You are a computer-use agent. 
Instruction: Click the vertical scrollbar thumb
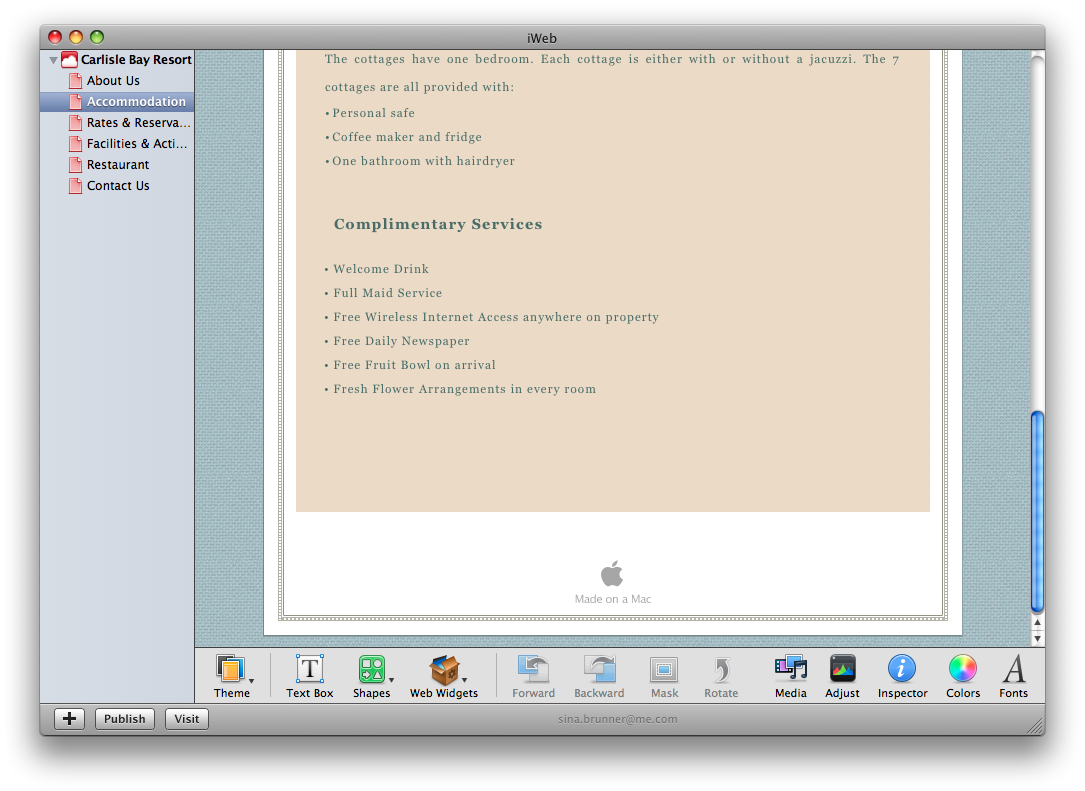coord(1037,512)
